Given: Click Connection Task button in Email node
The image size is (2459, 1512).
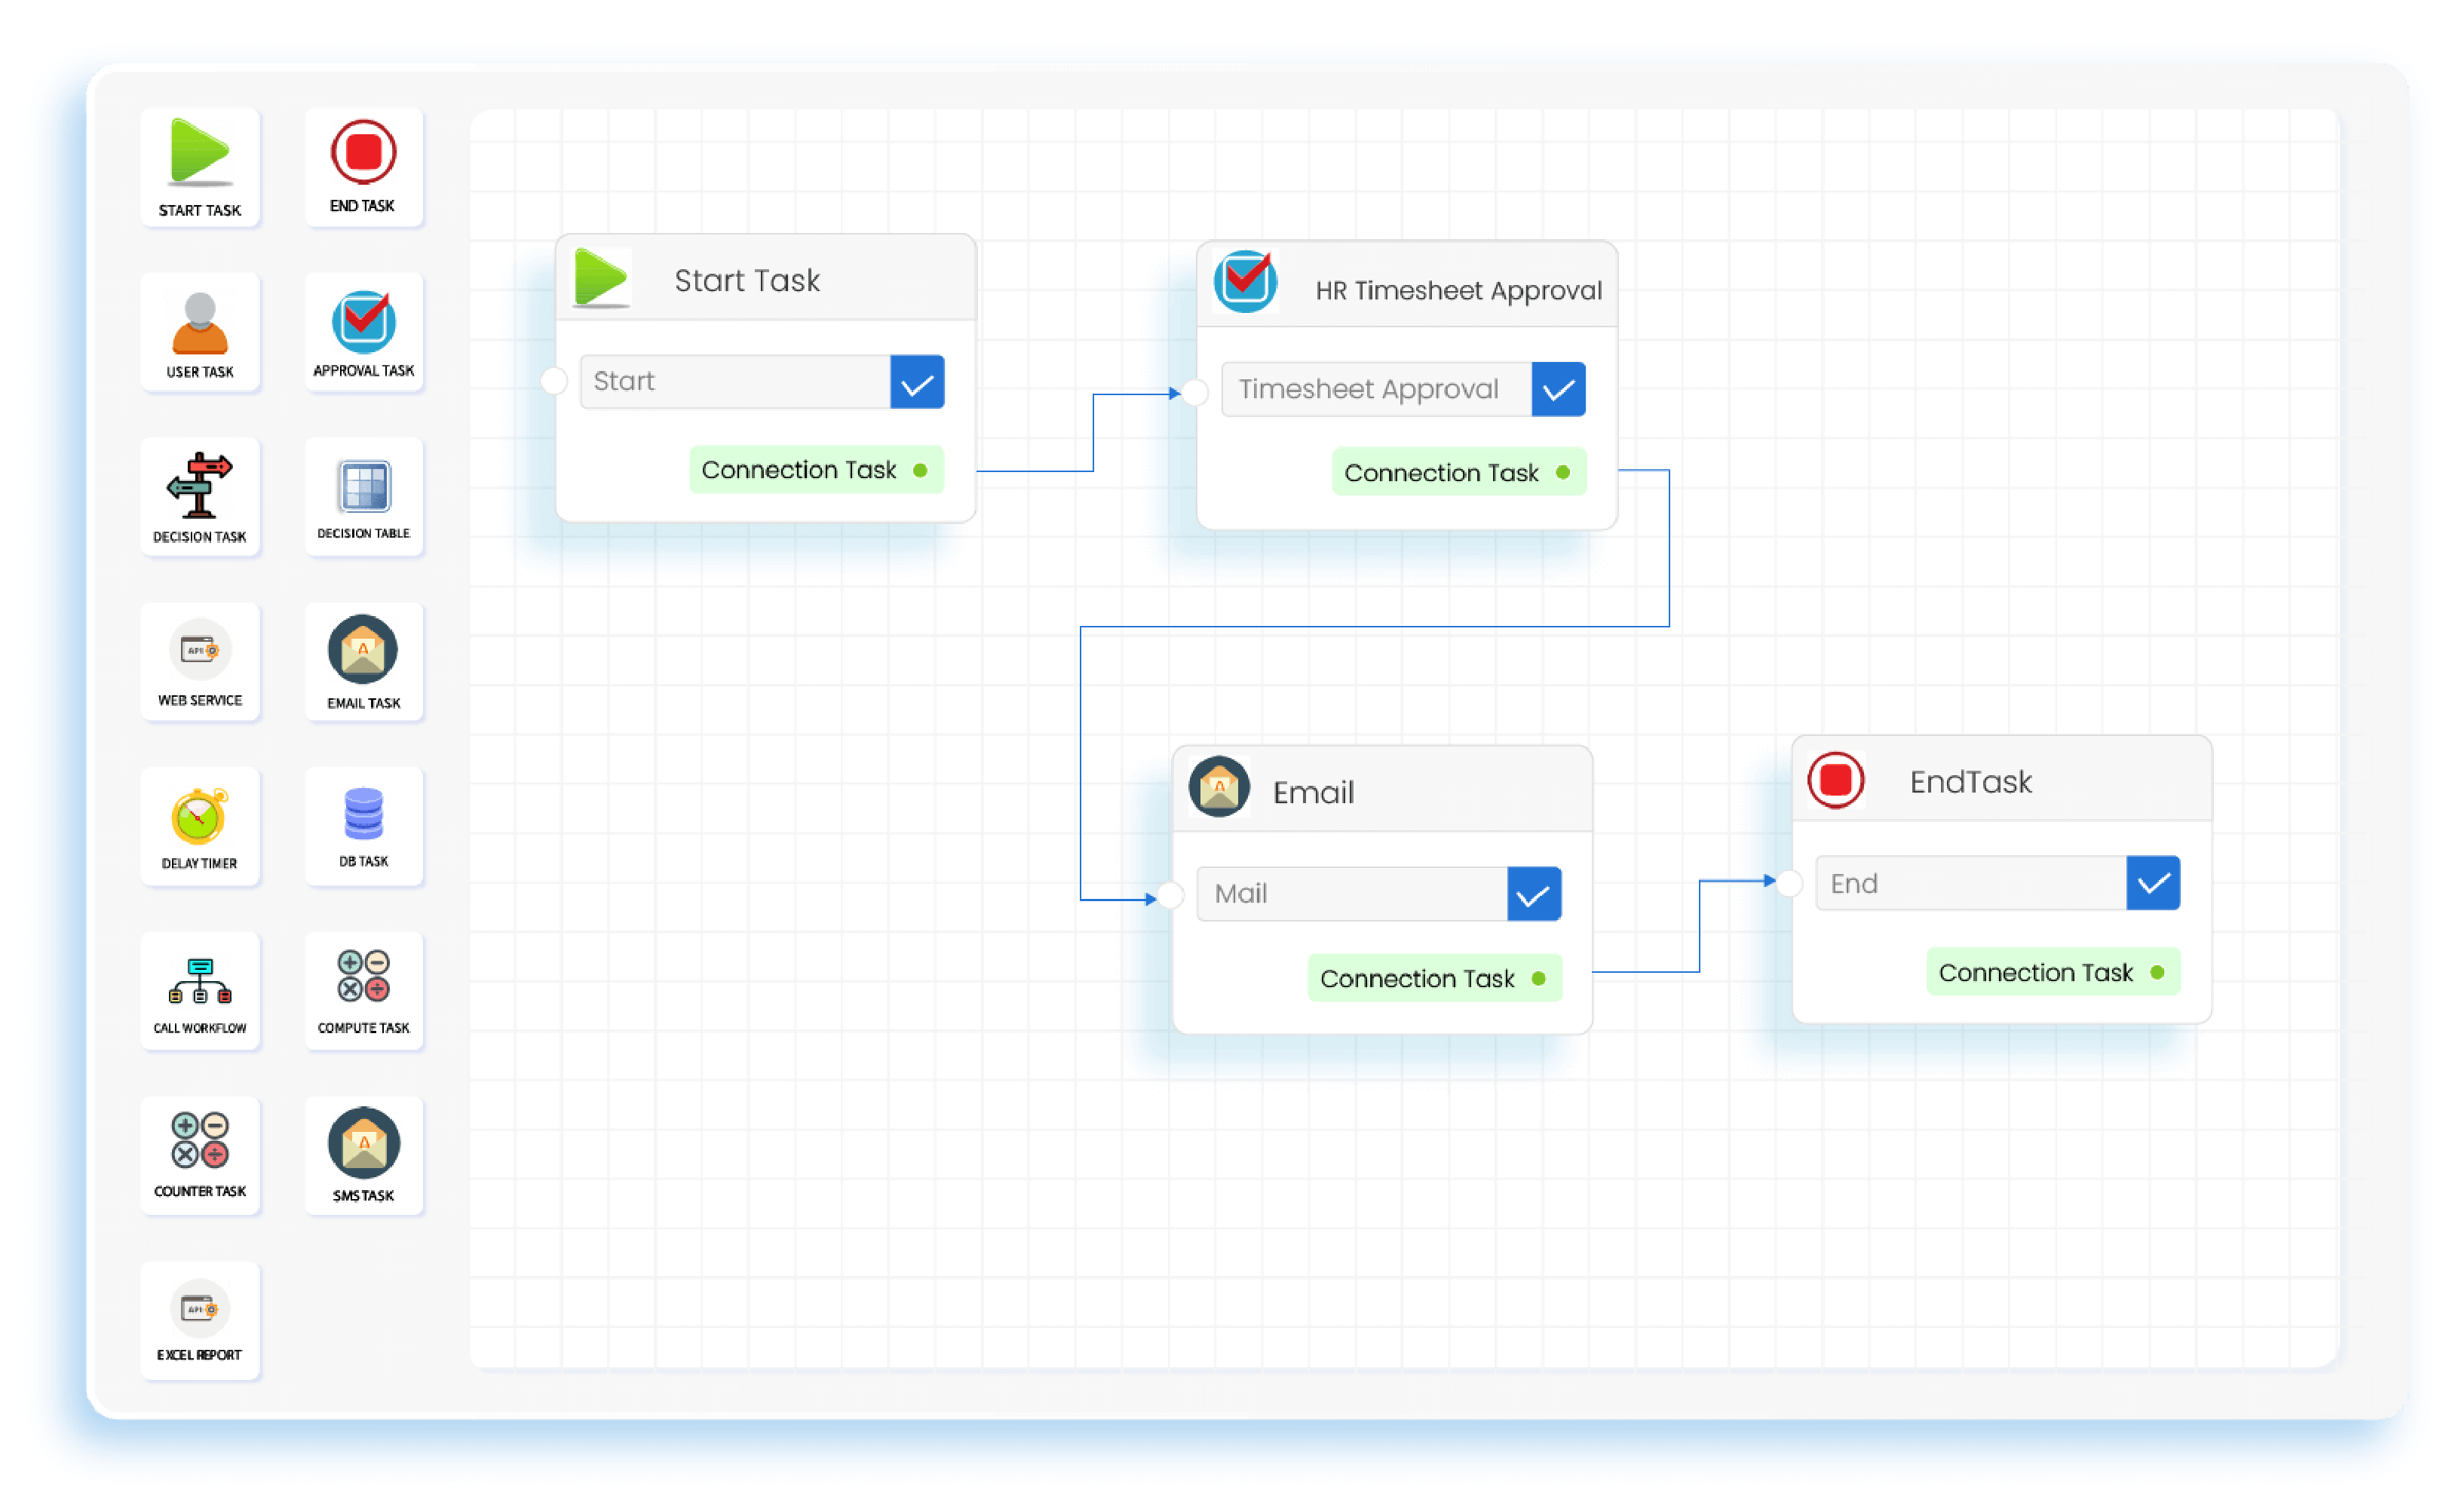Looking at the screenshot, I should click(1434, 978).
